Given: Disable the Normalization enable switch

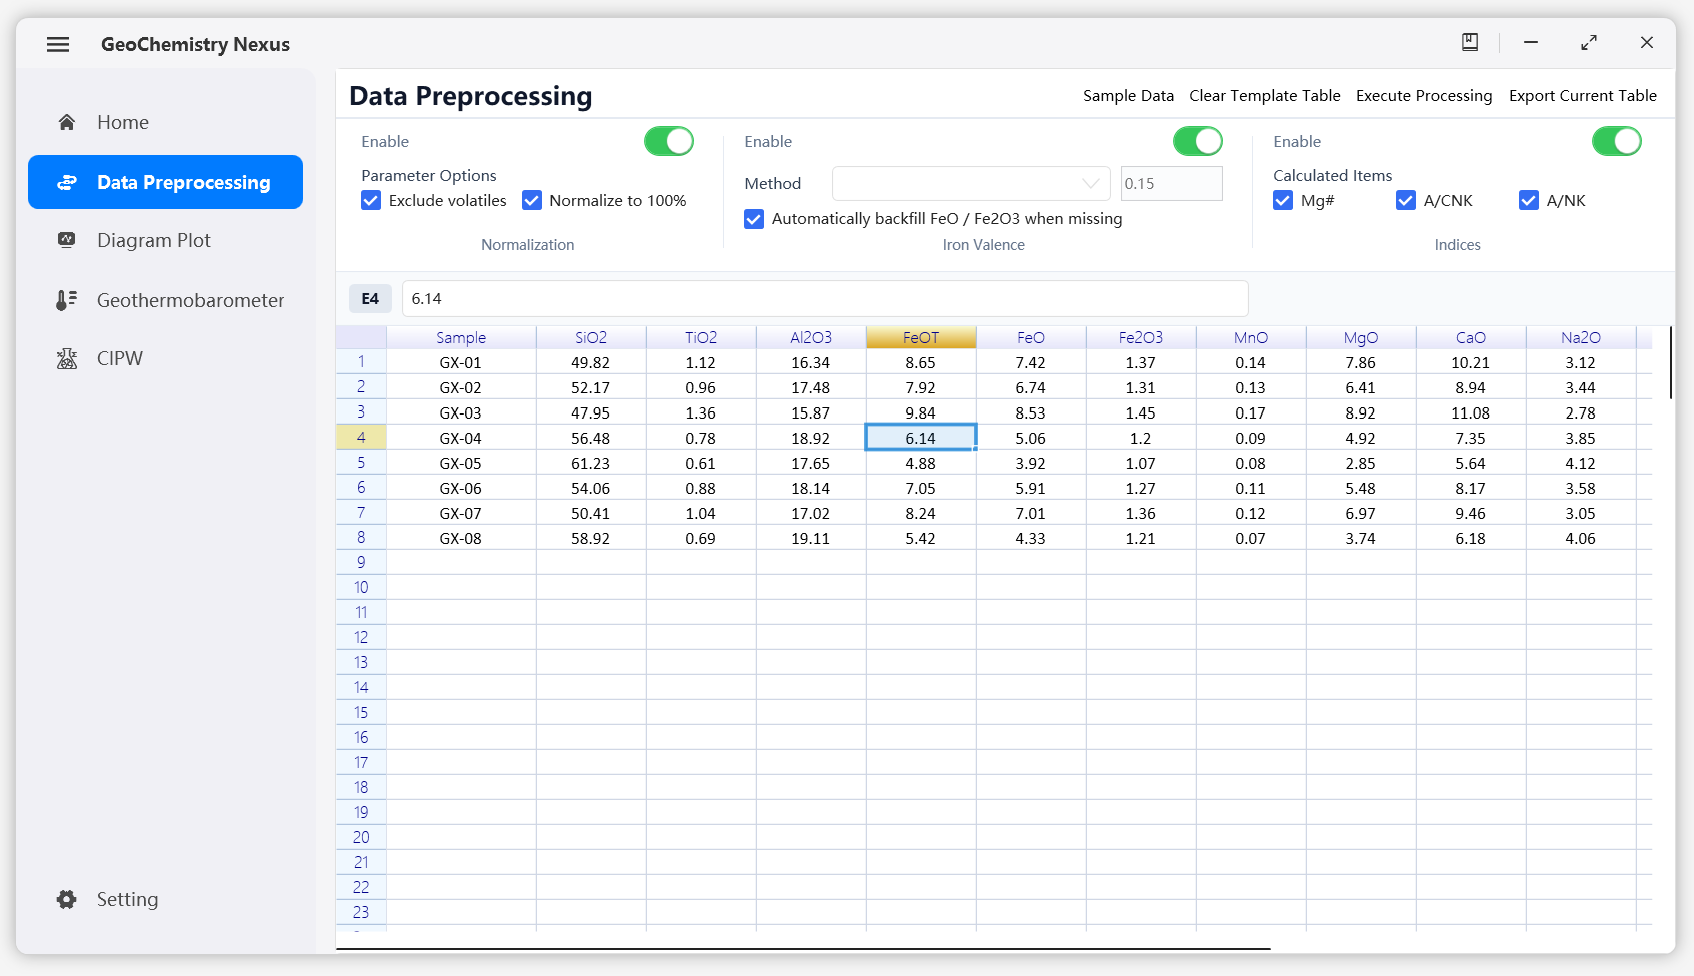Looking at the screenshot, I should [x=669, y=141].
